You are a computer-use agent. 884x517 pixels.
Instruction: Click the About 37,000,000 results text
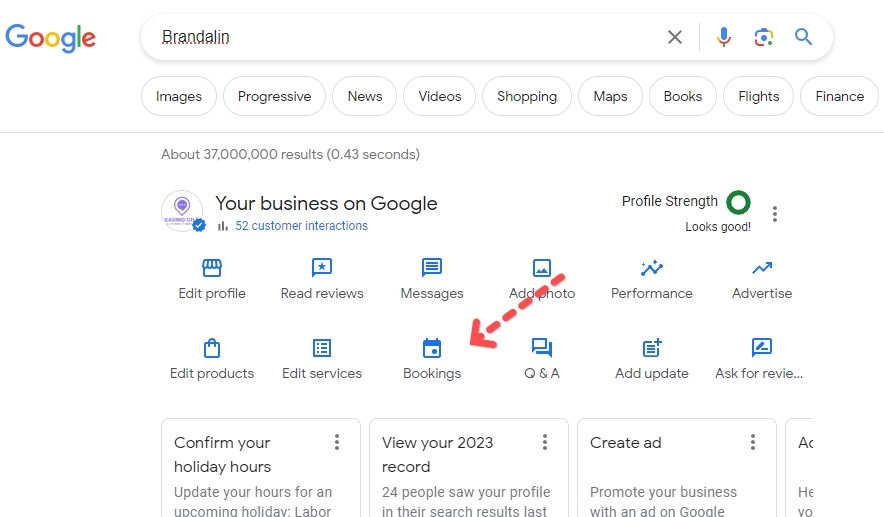coord(290,154)
